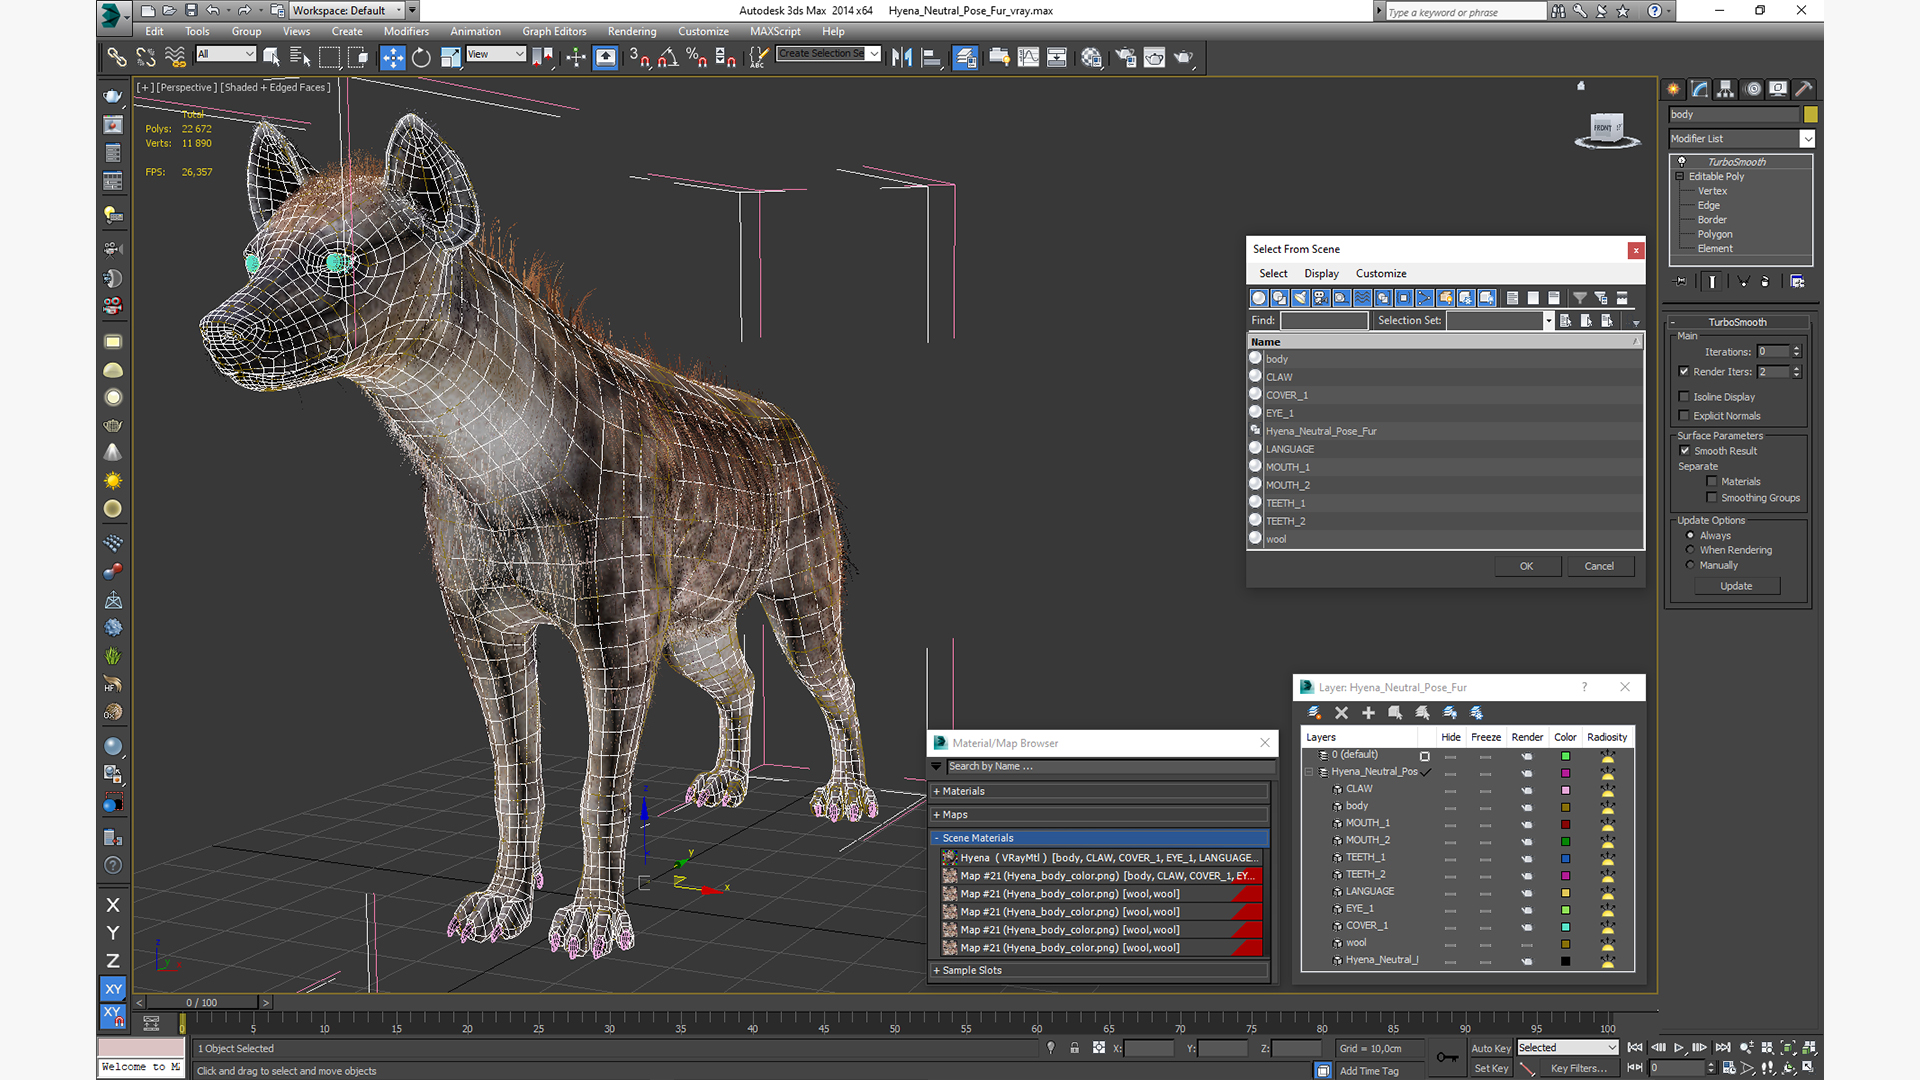Select Manually update option
The width and height of the screenshot is (1920, 1080).
[1691, 565]
